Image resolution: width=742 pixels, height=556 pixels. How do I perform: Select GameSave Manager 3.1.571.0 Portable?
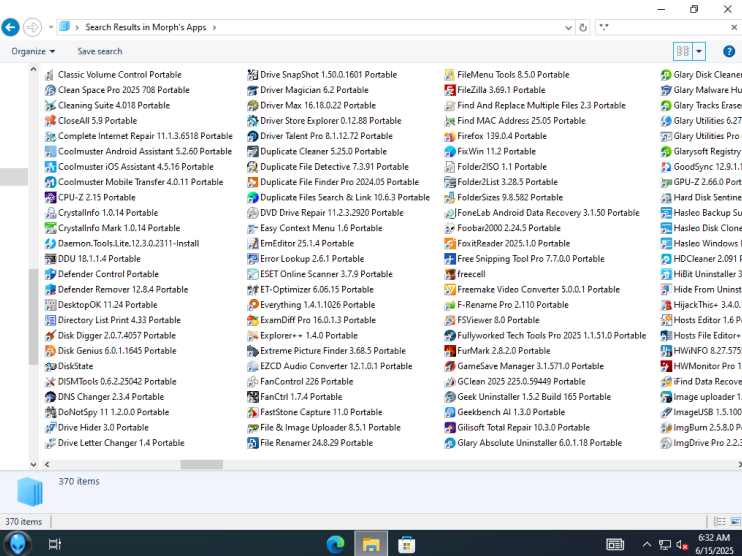[x=524, y=366]
